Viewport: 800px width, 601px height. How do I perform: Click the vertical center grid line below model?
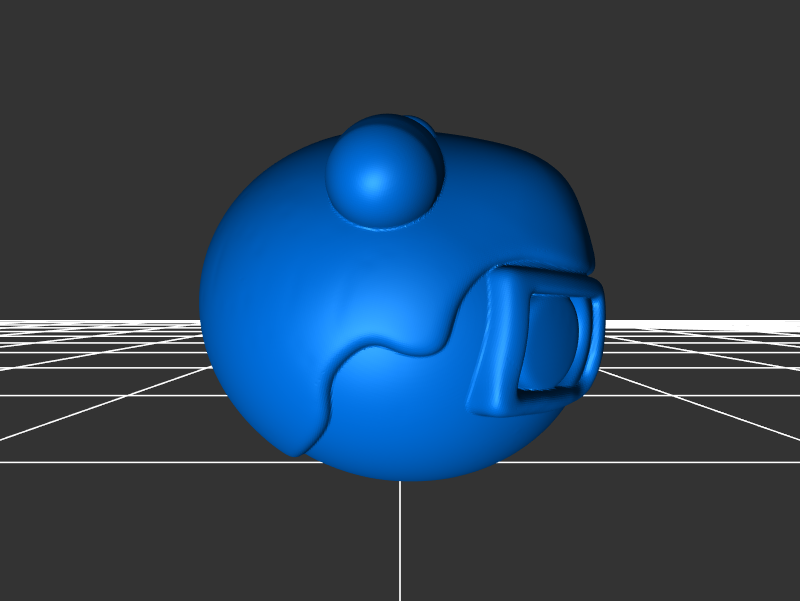[x=400, y=540]
